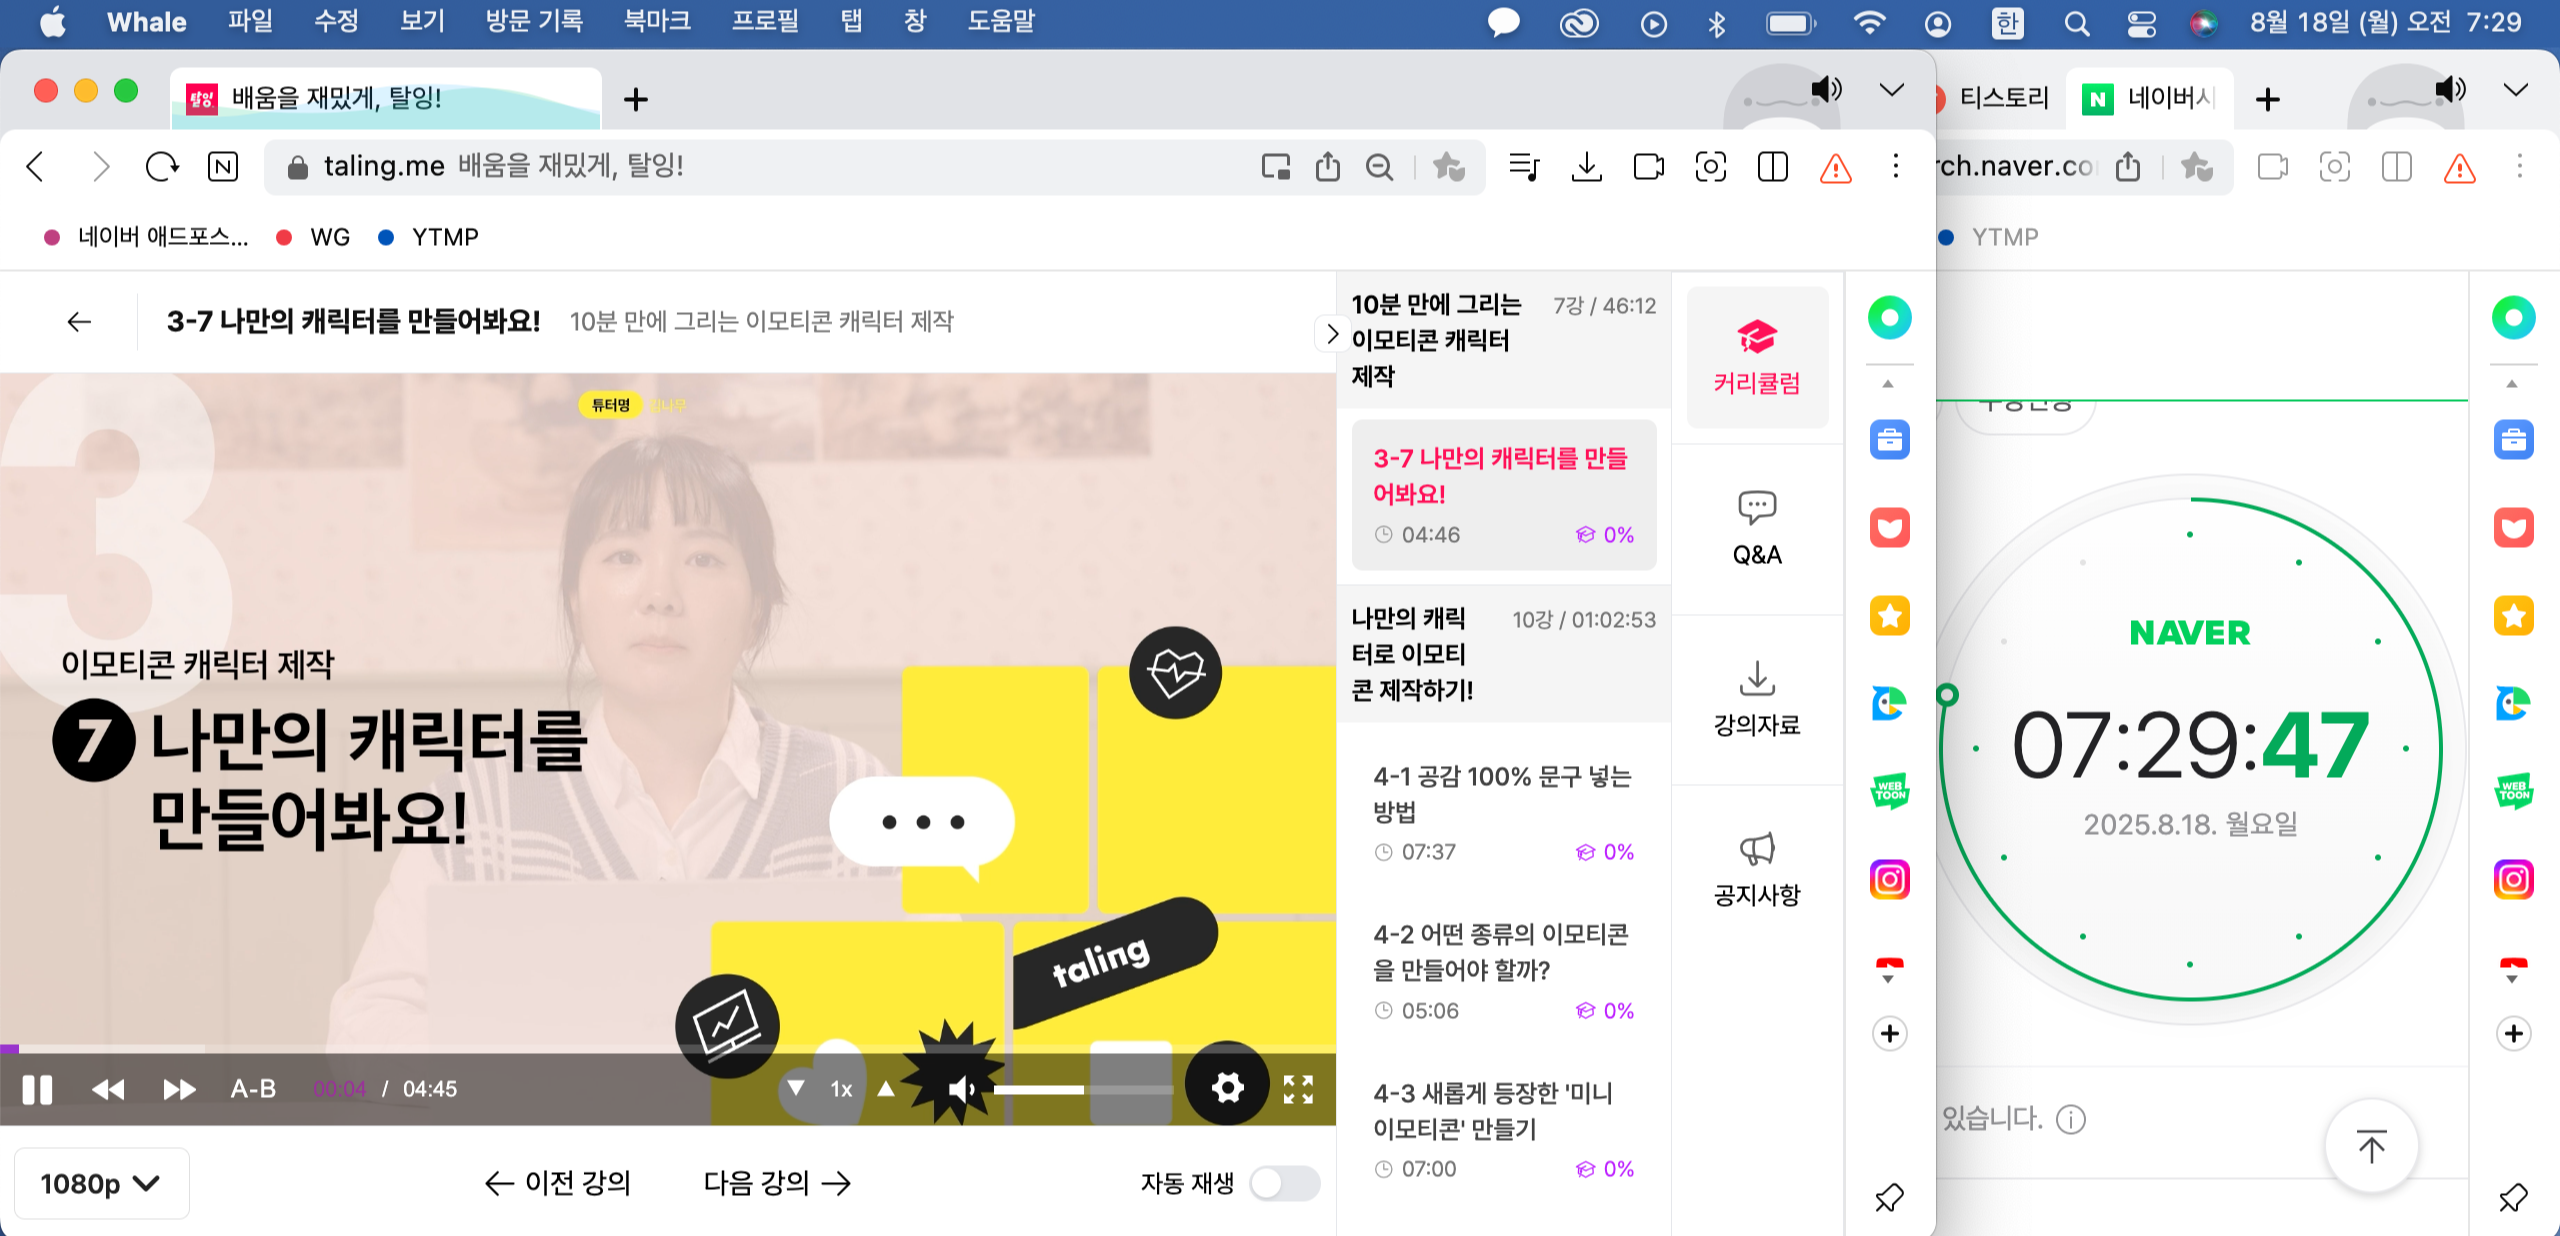
Task: Open the Q&A panel
Action: 1756,528
